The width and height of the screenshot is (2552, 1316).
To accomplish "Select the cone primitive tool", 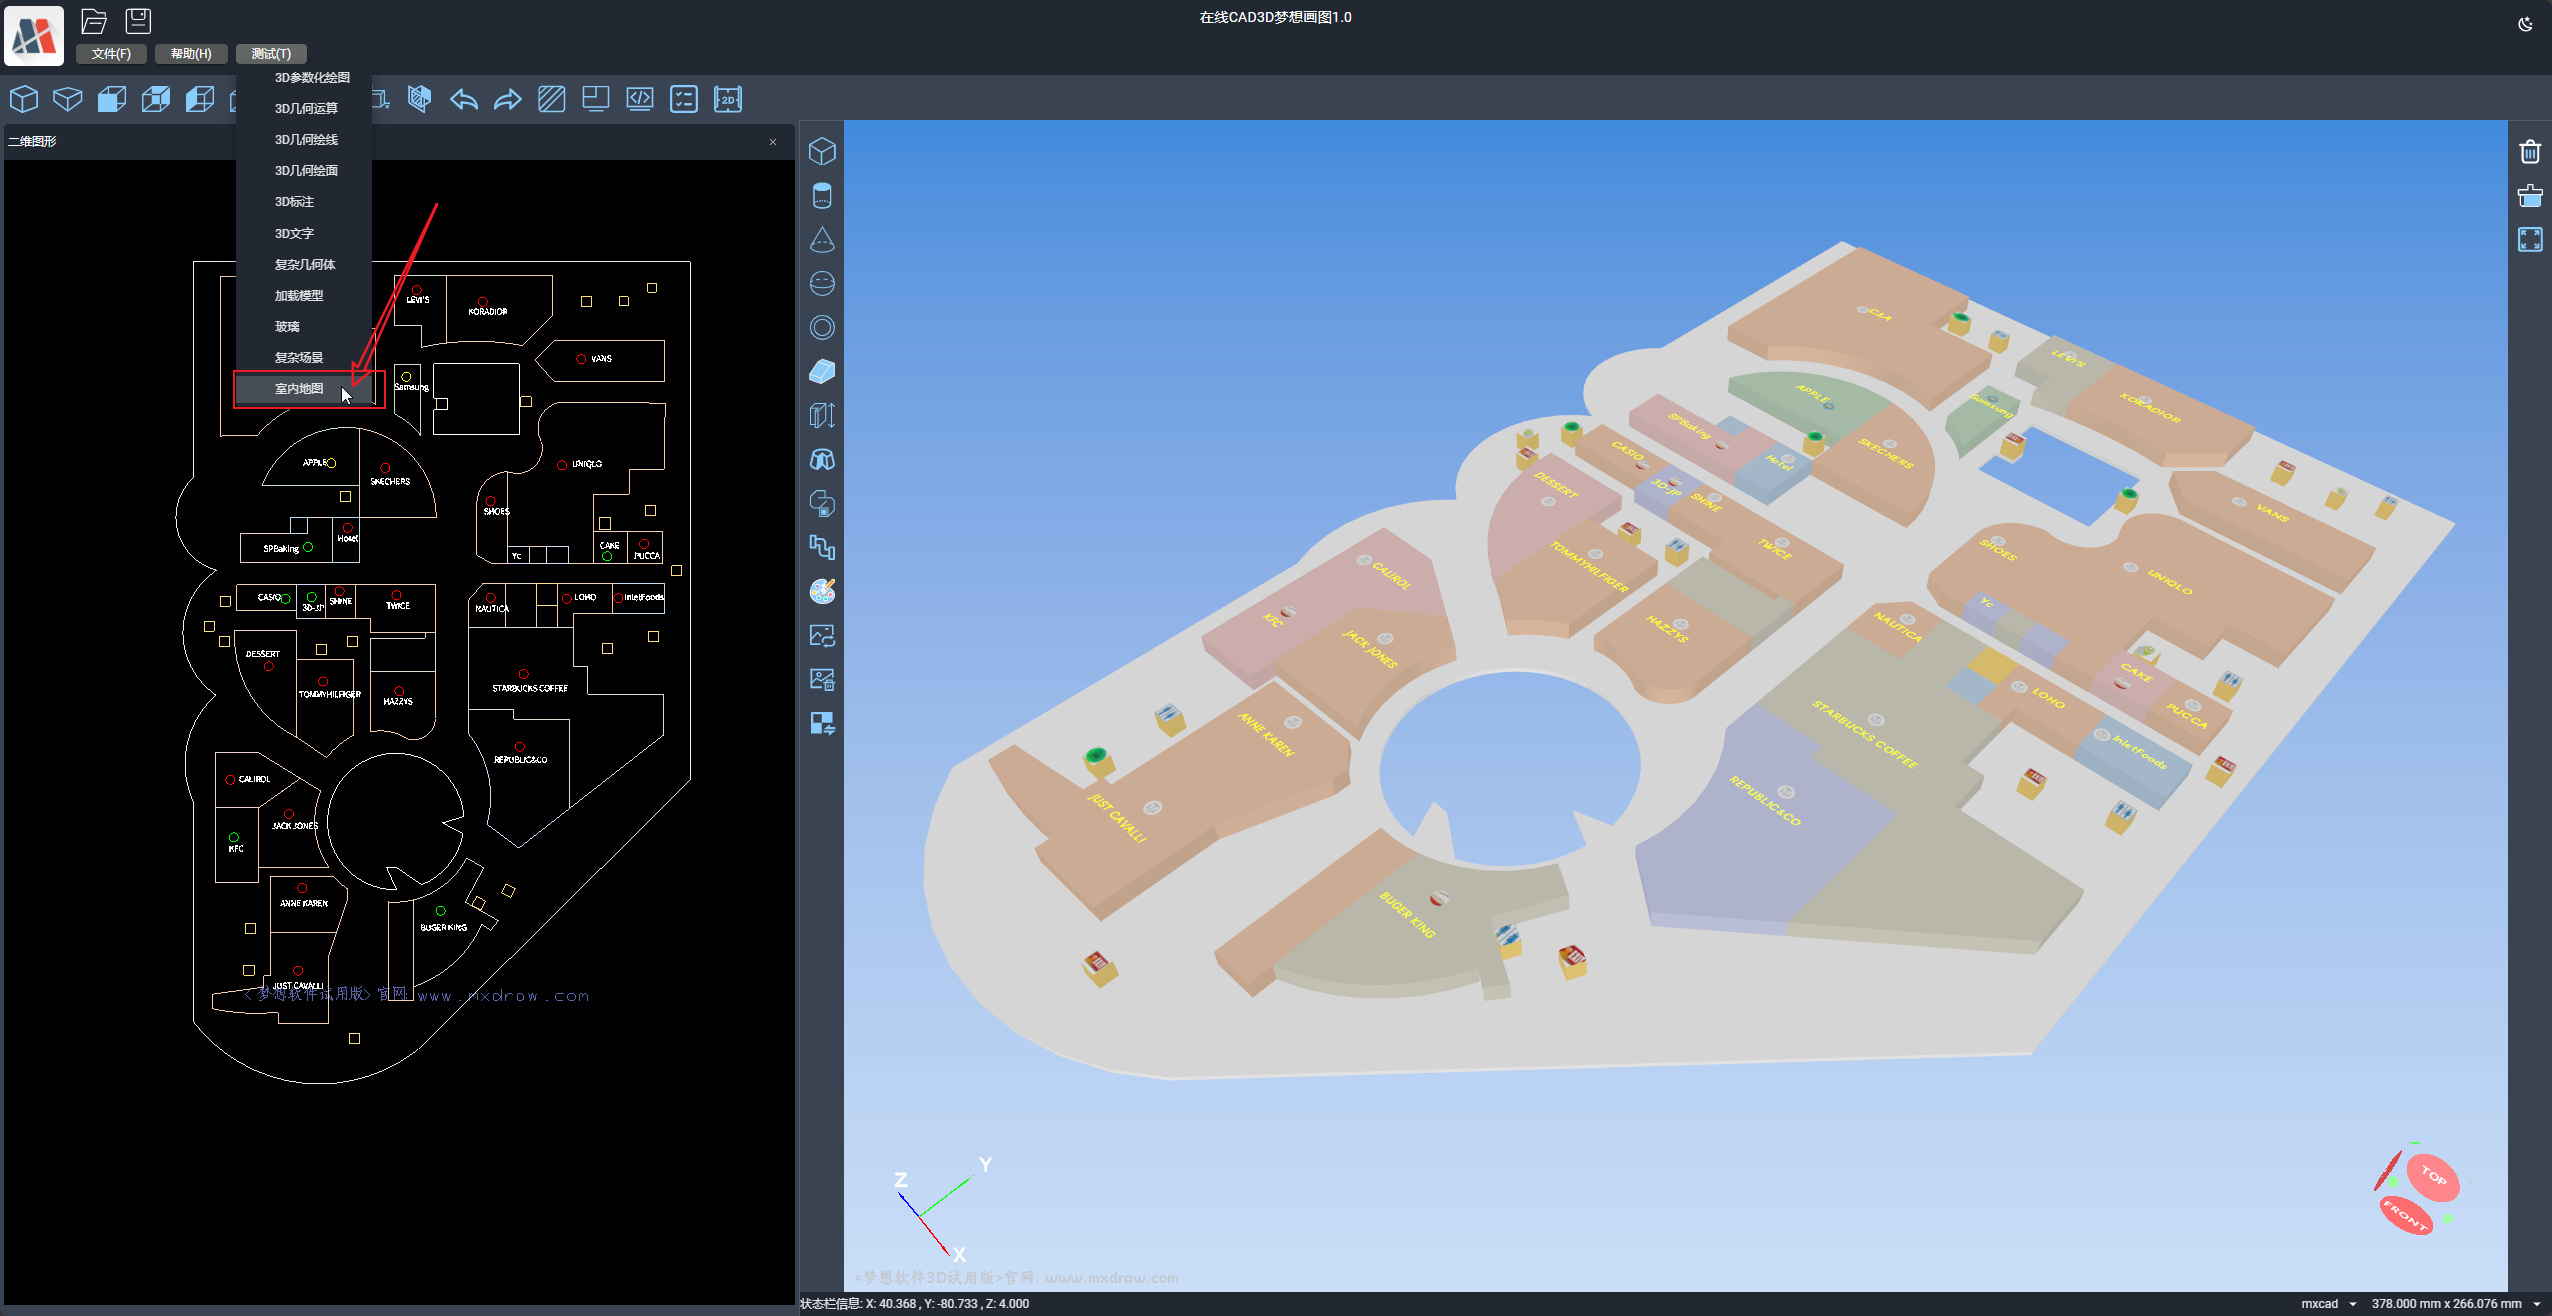I will coord(822,240).
